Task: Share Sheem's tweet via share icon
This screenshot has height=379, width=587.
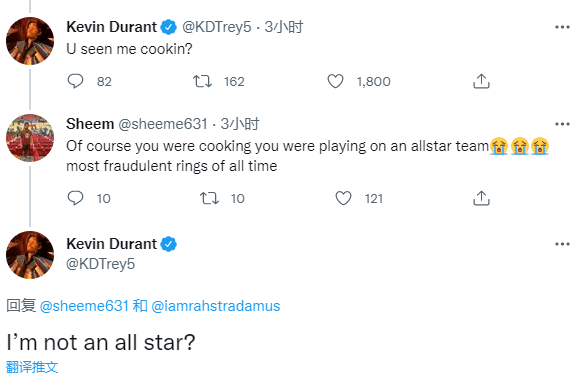Action: pos(481,198)
